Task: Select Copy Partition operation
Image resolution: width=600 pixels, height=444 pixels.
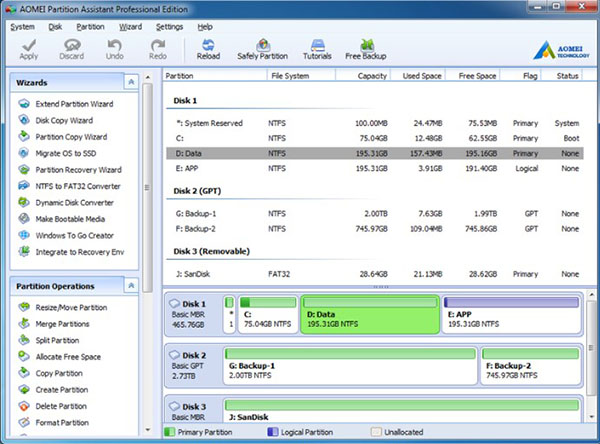Action: coord(51,373)
